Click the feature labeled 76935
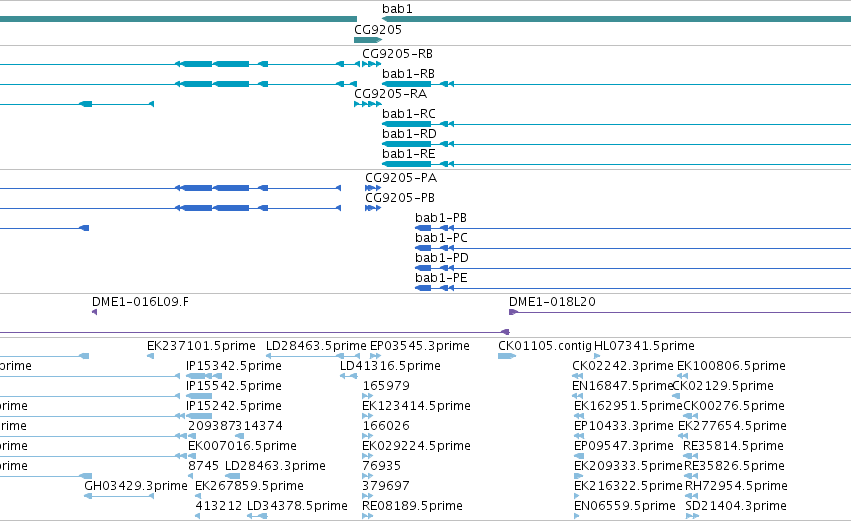The image size is (851, 521). (x=382, y=467)
